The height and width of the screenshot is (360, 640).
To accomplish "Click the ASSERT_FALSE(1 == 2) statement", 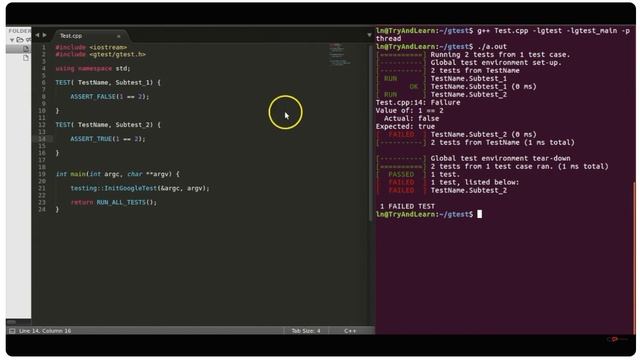I will (x=110, y=97).
